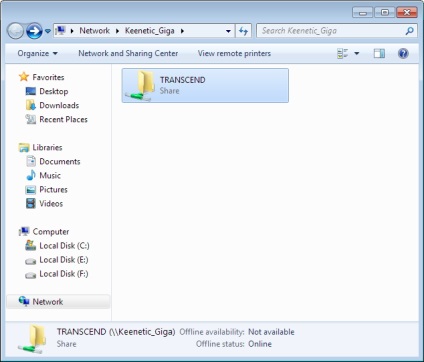The height and width of the screenshot is (362, 424).
Task: Click the search magnifier icon
Action: pyautogui.click(x=409, y=31)
